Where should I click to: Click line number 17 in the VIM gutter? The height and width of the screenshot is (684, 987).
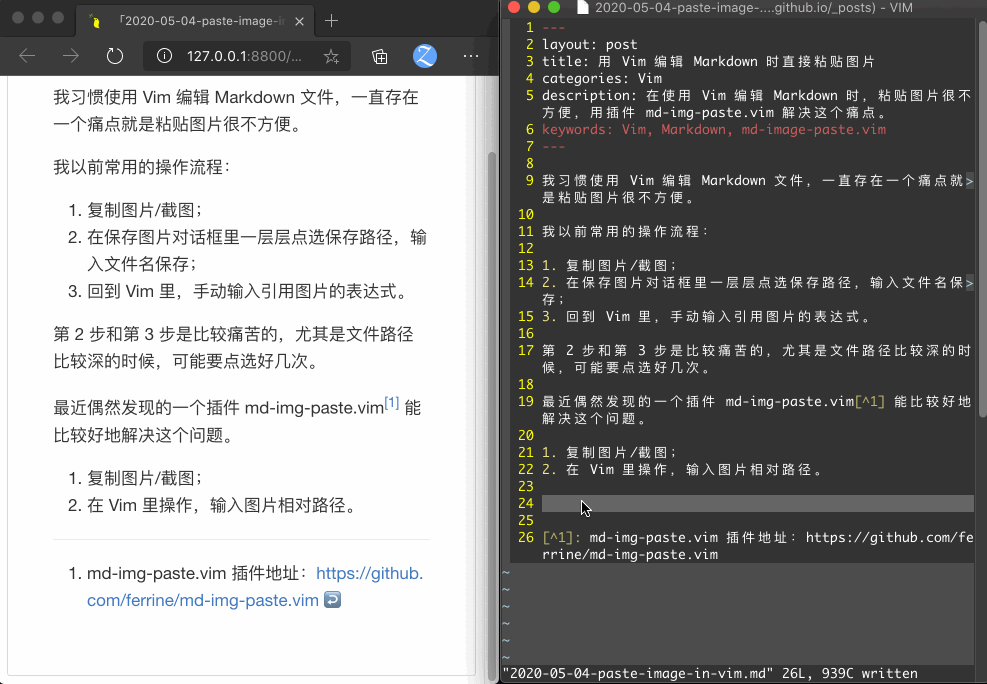(x=526, y=350)
